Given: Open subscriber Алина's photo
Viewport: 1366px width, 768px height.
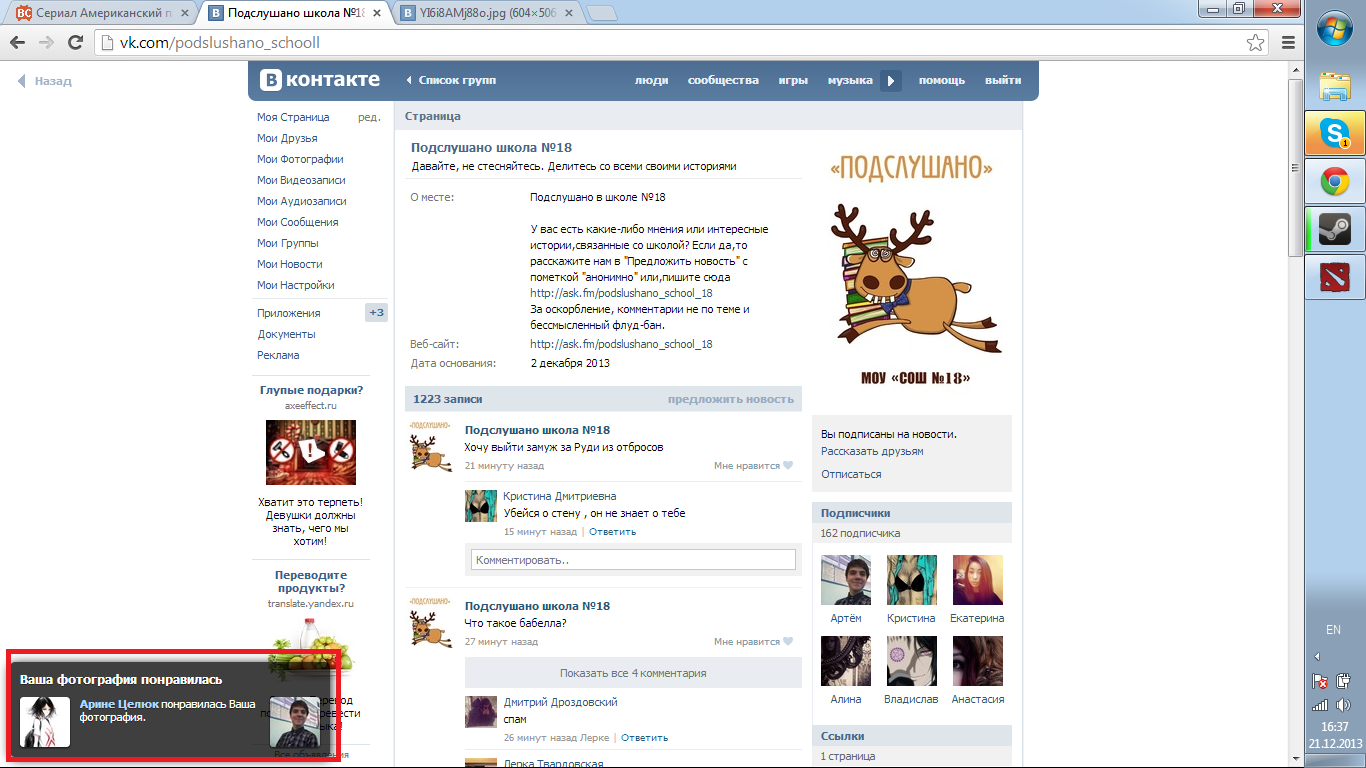Looking at the screenshot, I should [846, 661].
